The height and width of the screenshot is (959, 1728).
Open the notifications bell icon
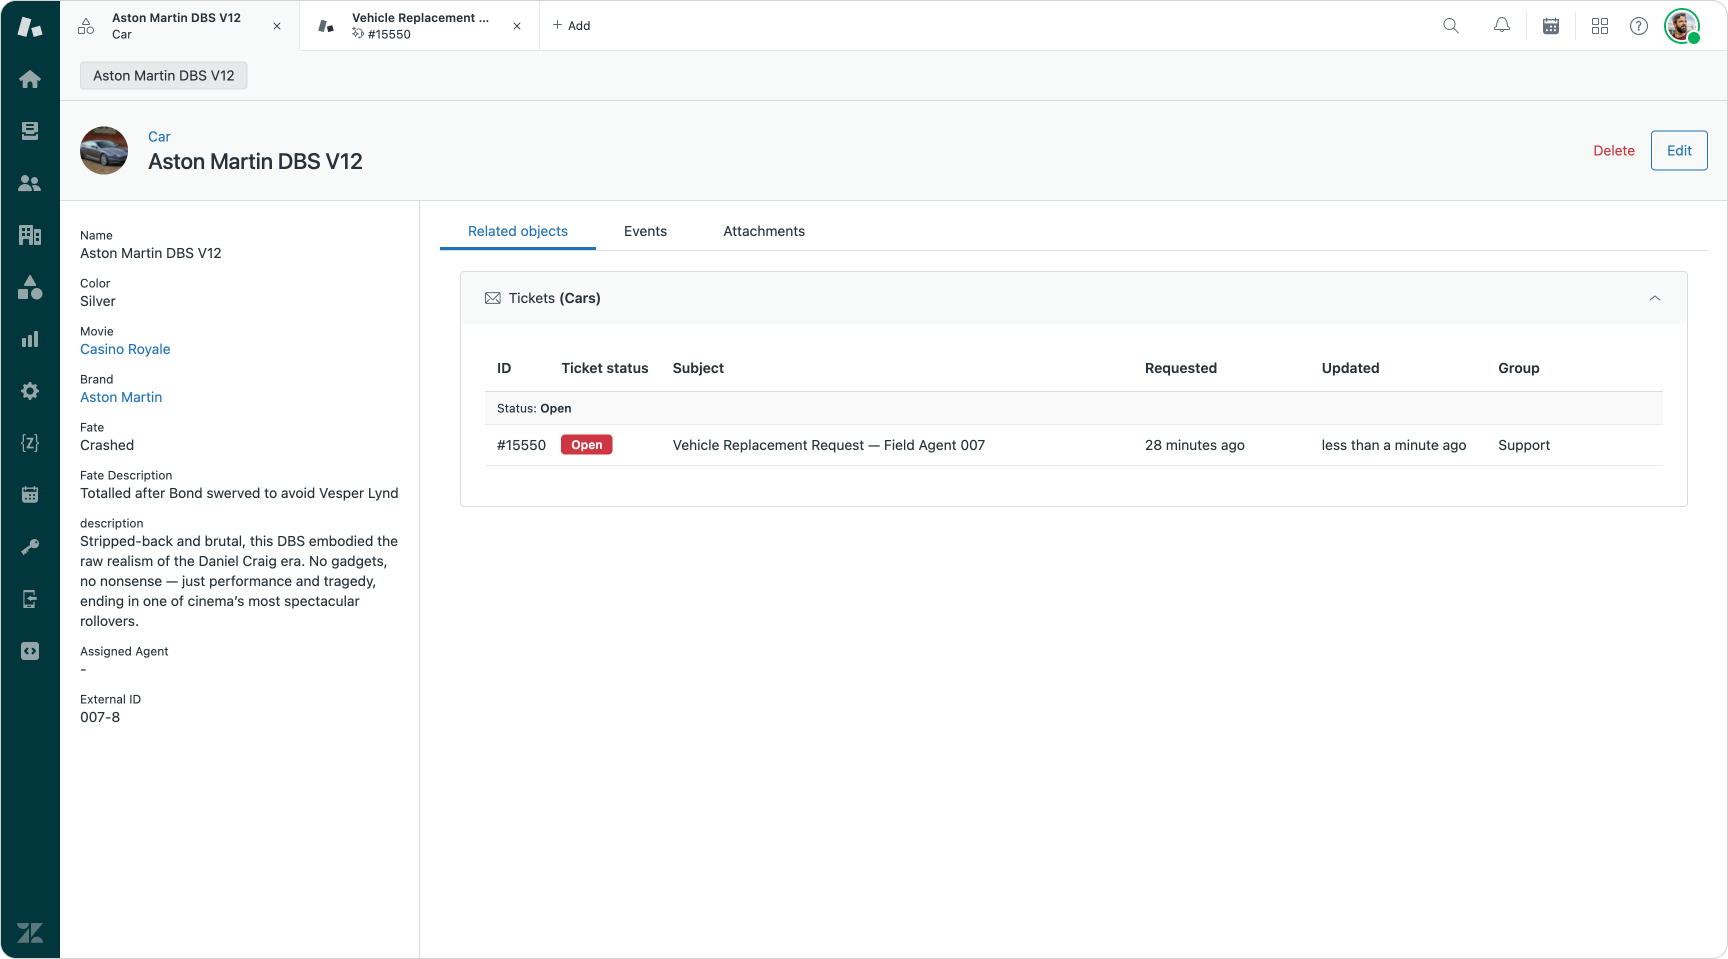pos(1501,26)
